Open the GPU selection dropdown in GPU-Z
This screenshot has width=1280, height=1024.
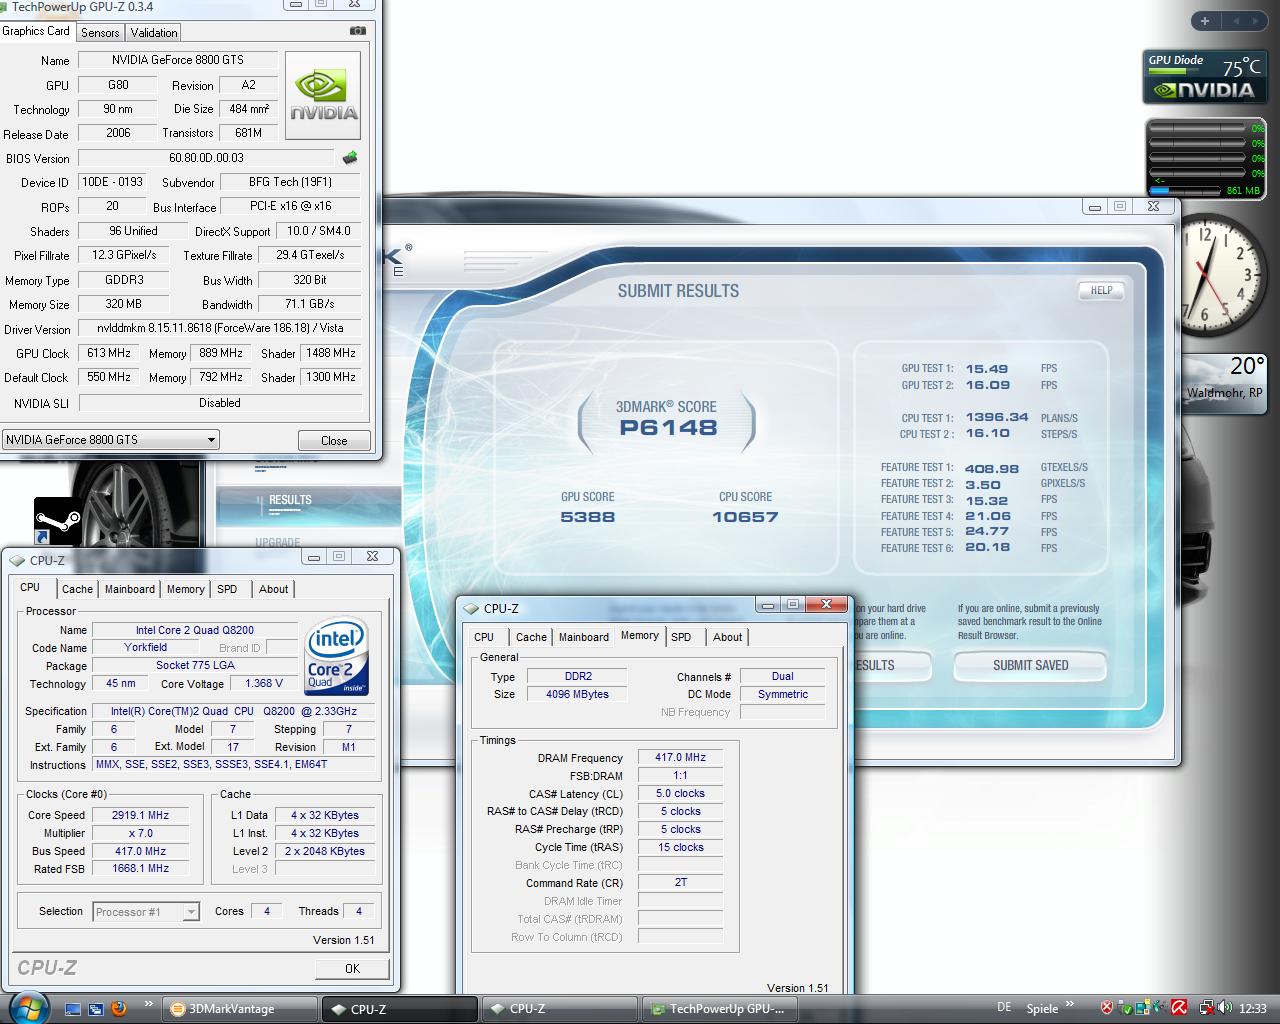point(211,440)
